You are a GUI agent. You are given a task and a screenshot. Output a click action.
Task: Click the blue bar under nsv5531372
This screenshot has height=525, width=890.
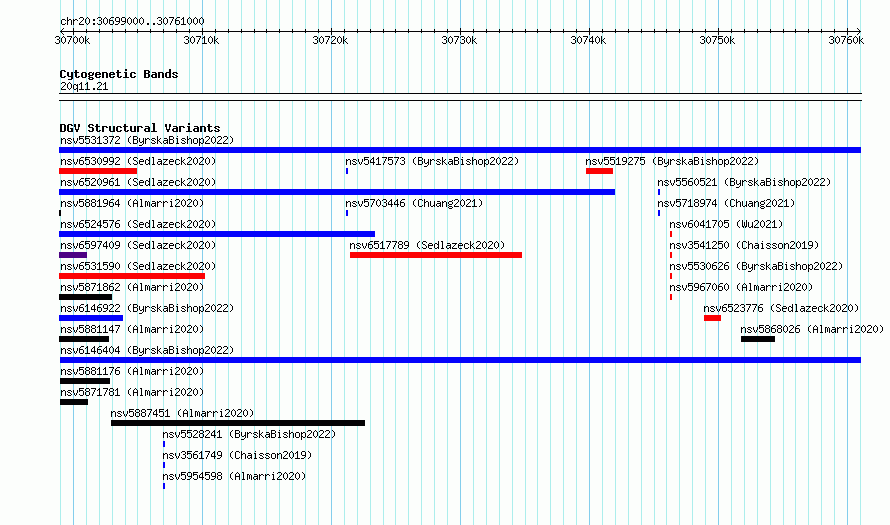pyautogui.click(x=460, y=150)
